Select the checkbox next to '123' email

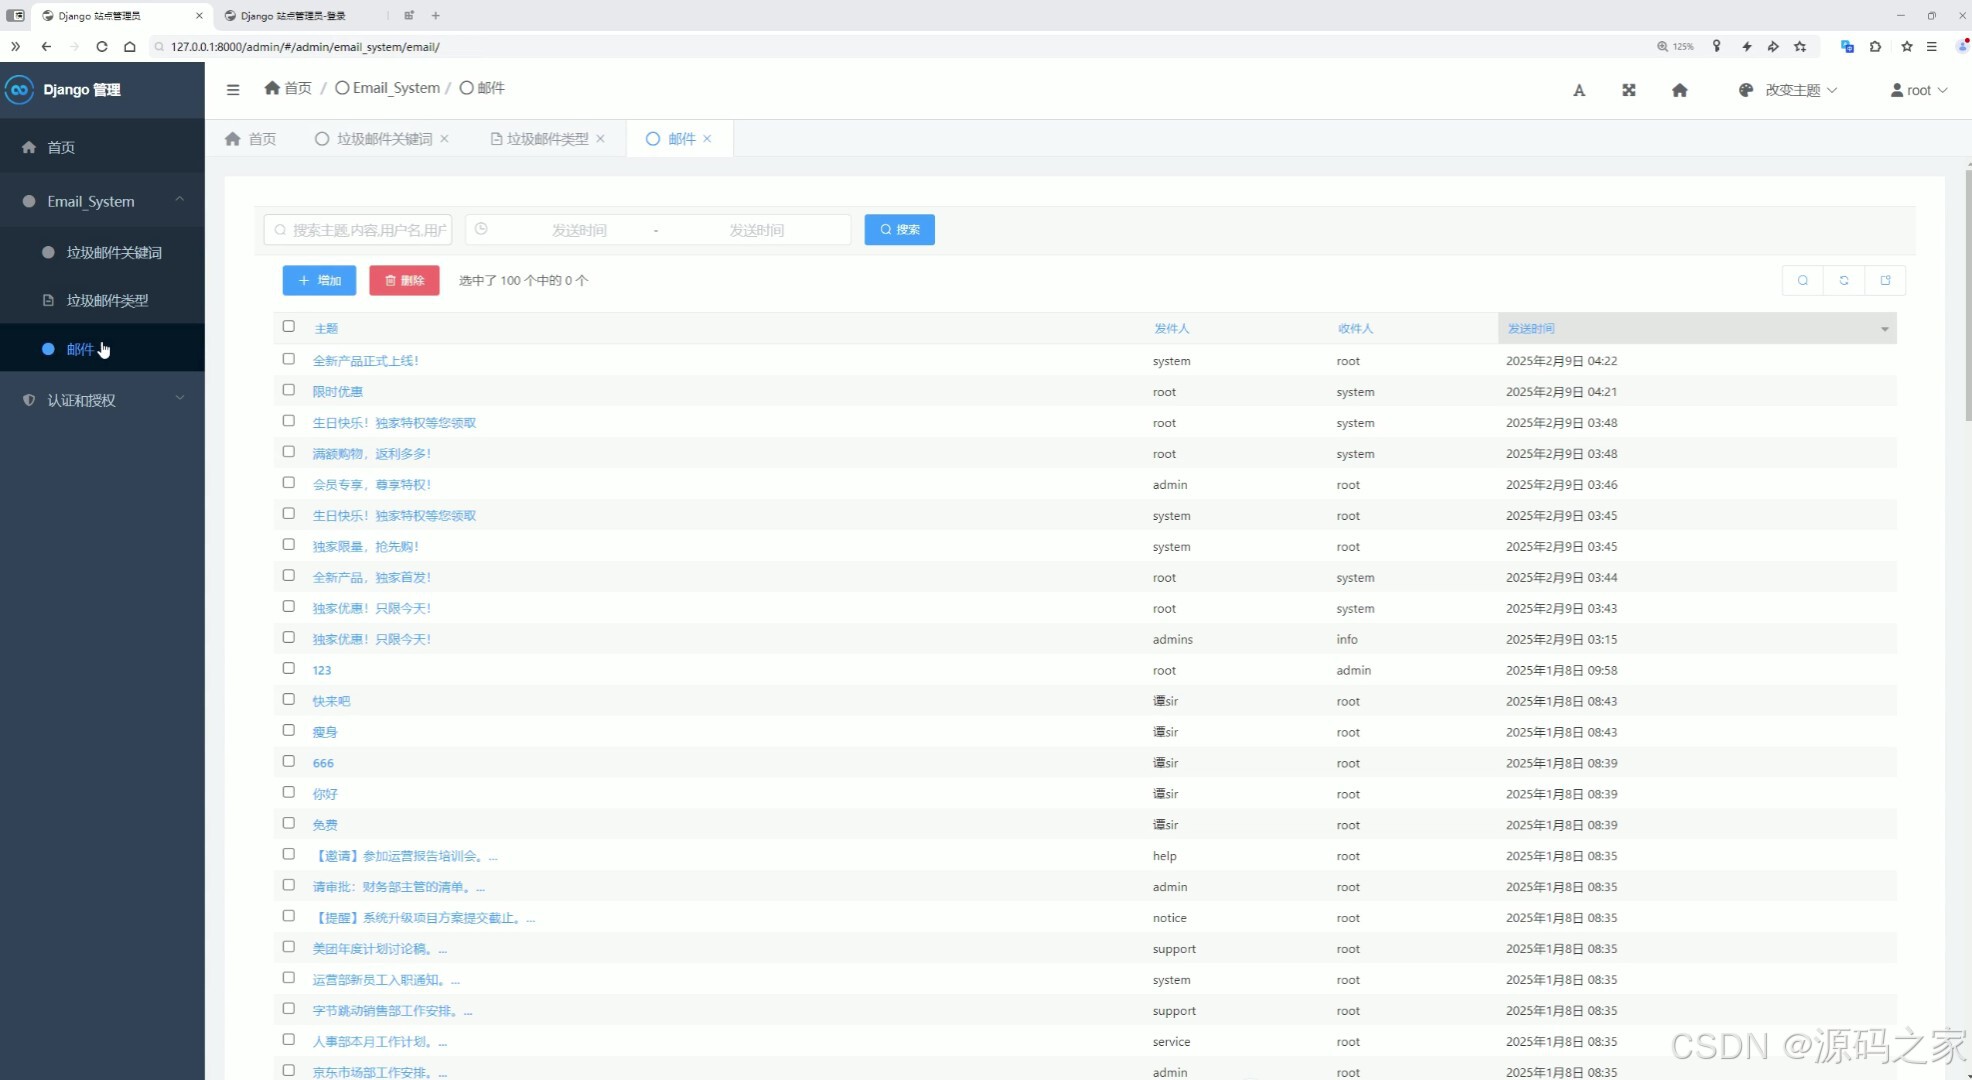coord(289,668)
